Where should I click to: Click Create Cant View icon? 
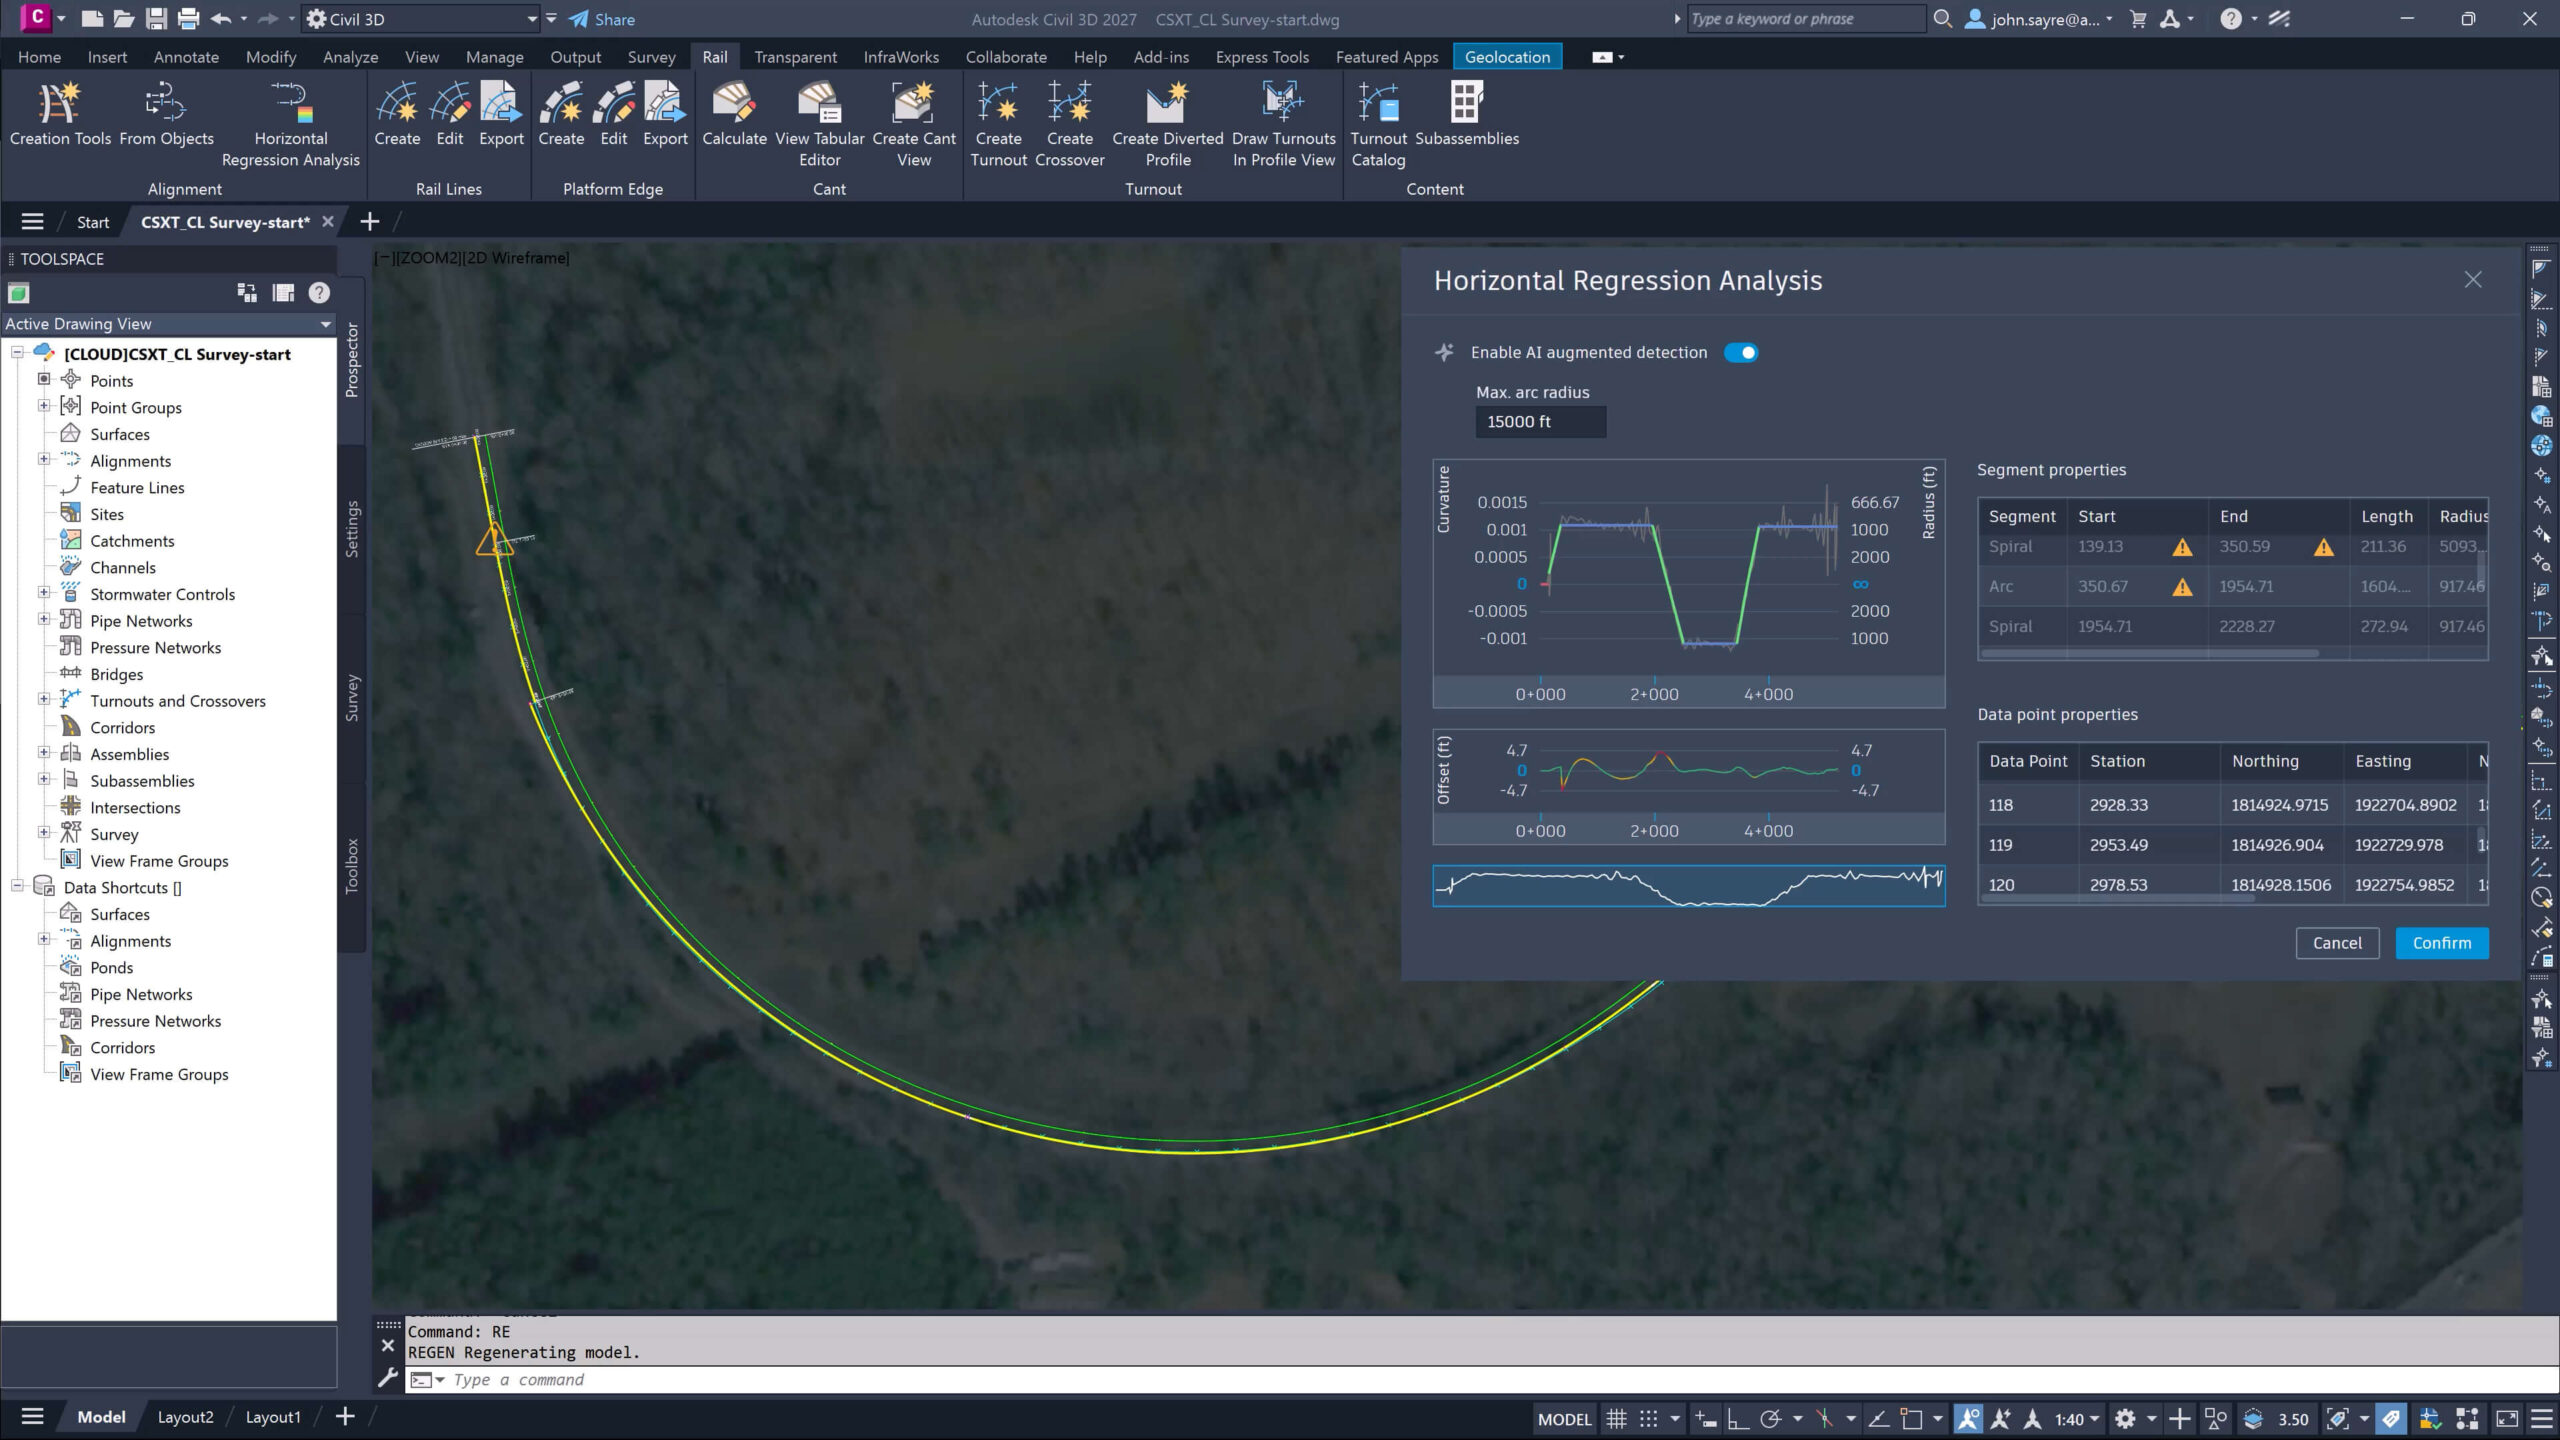(x=913, y=125)
